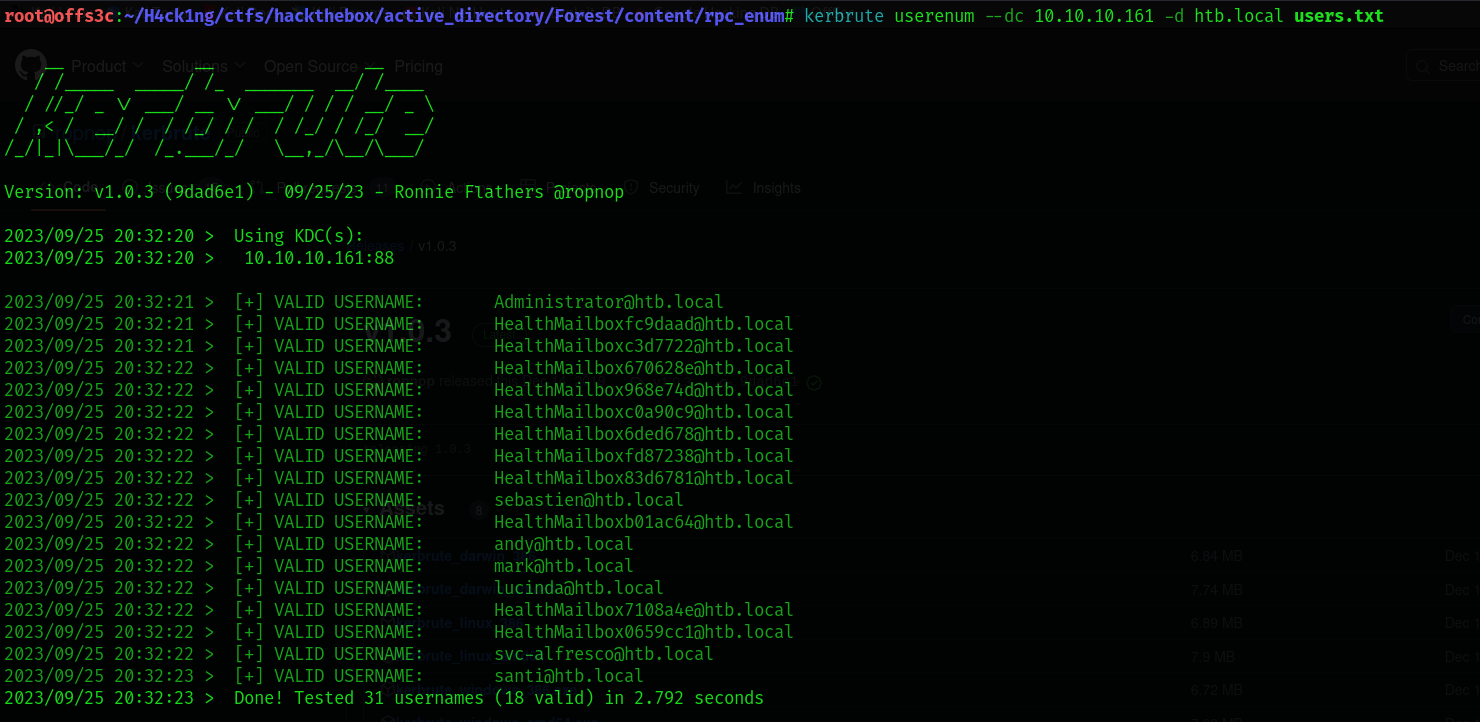Expand the Solutions dropdown menu

tap(203, 66)
